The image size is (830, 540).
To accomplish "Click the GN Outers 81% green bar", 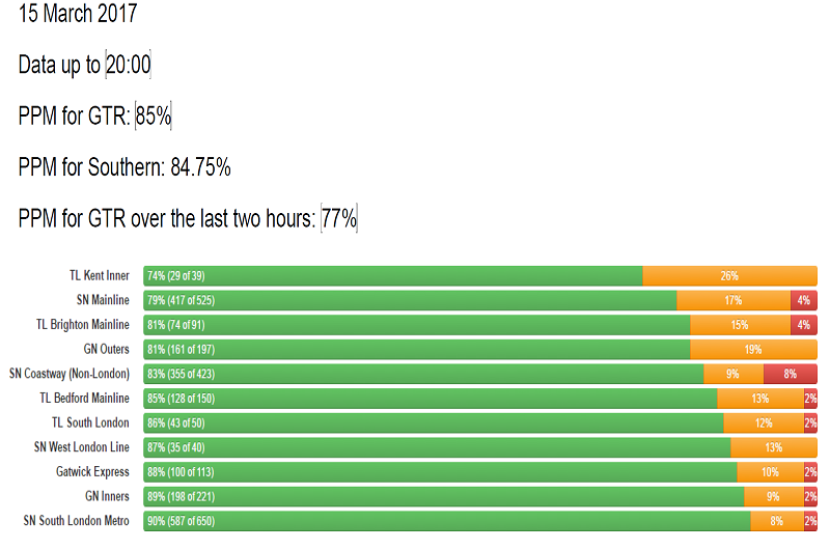I will click(416, 349).
